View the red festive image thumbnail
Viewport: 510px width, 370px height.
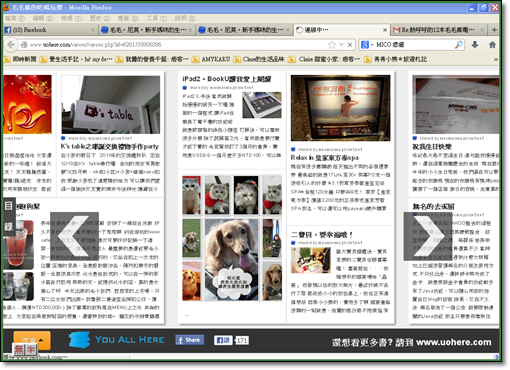tap(27, 104)
